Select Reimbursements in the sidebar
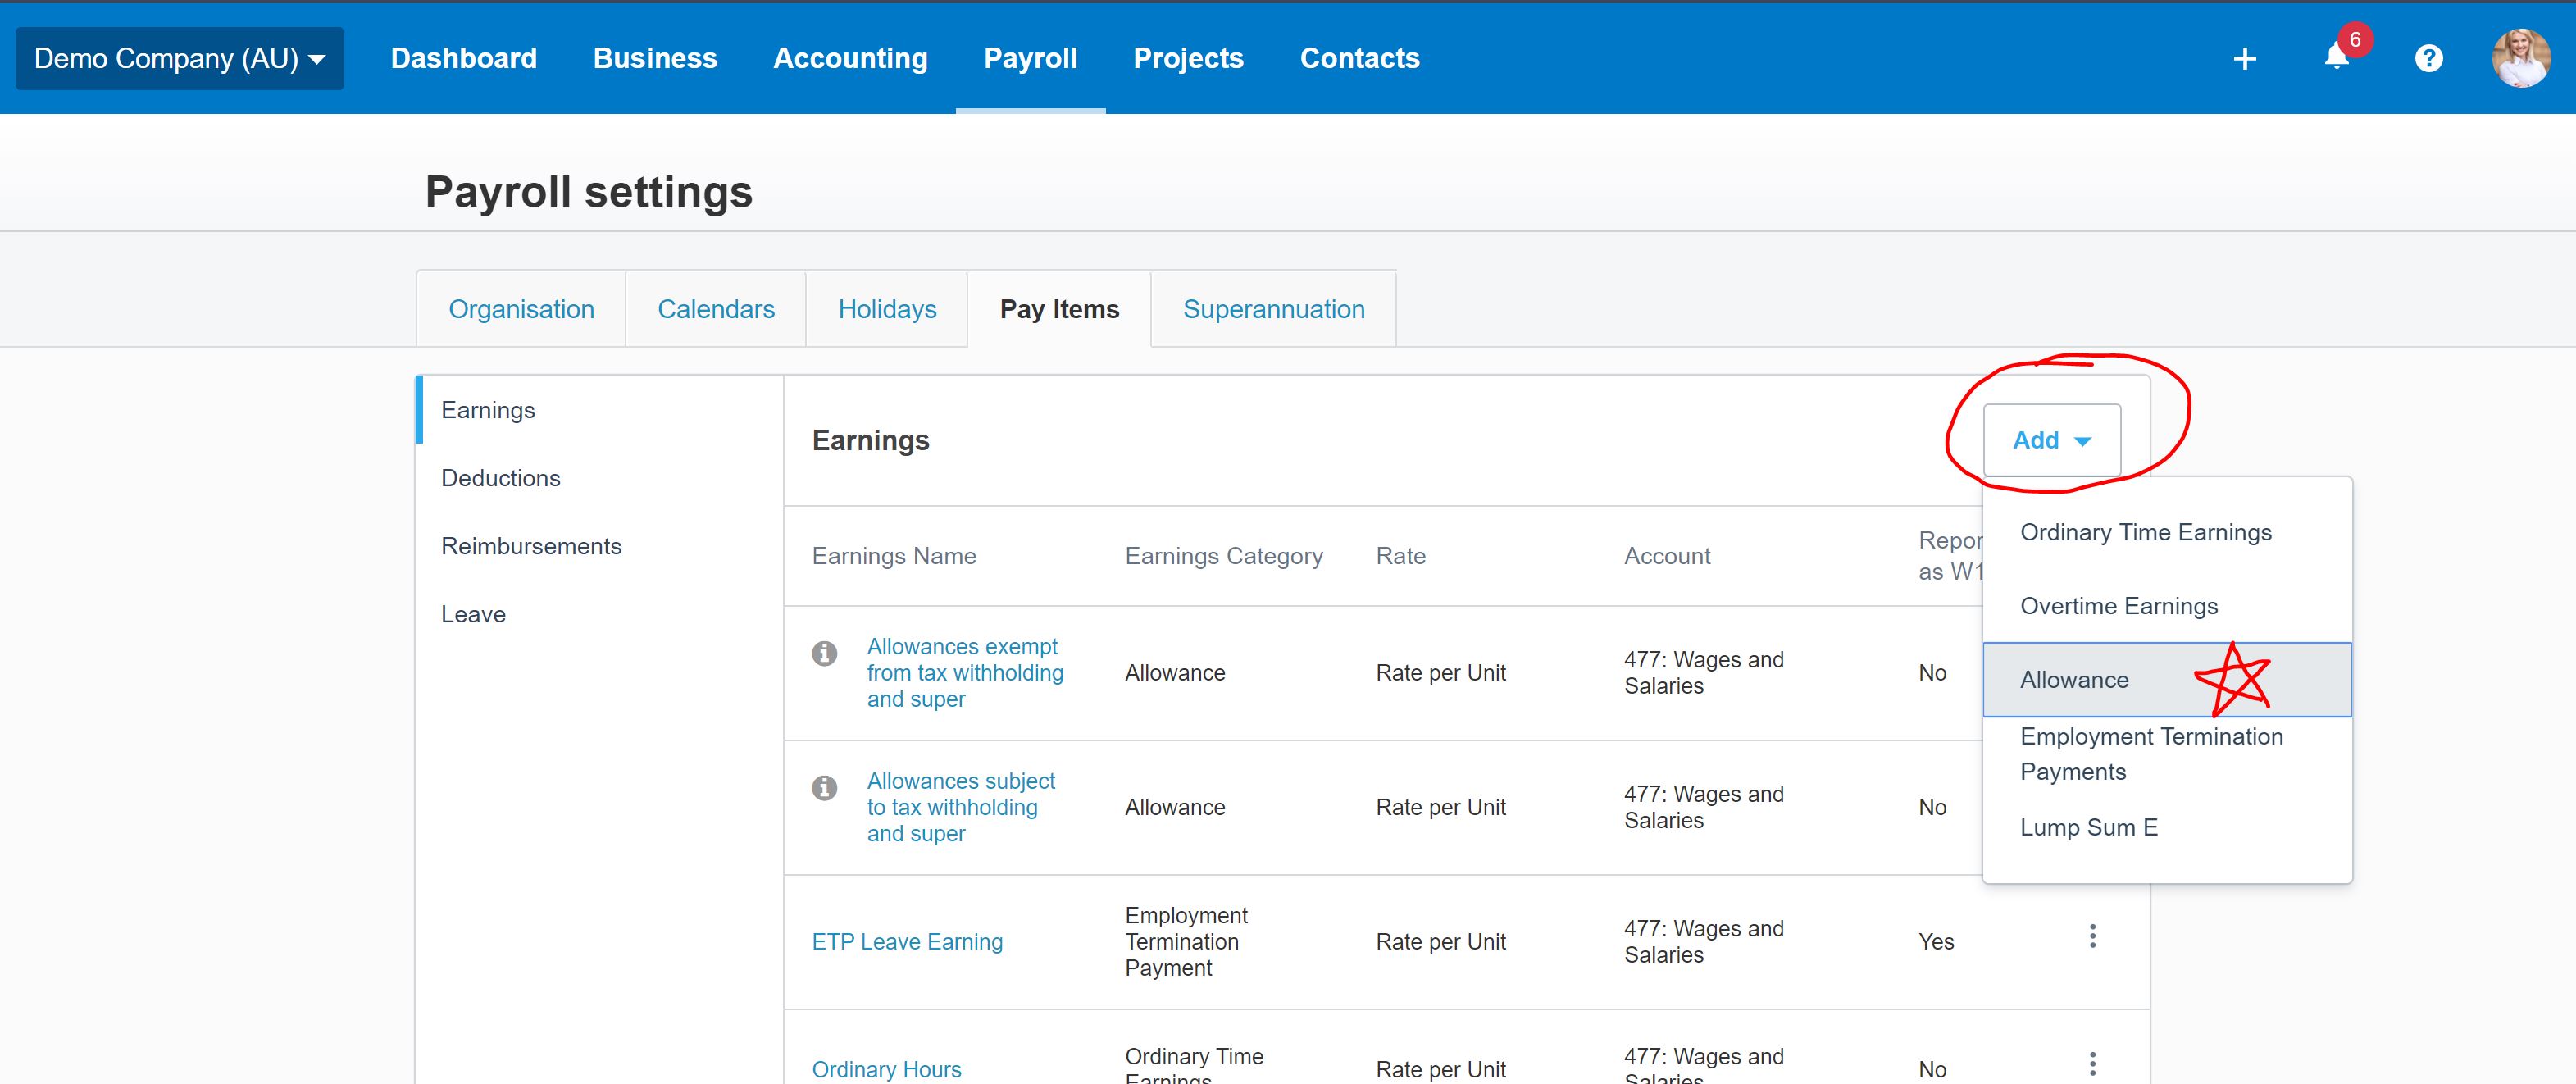 531,545
